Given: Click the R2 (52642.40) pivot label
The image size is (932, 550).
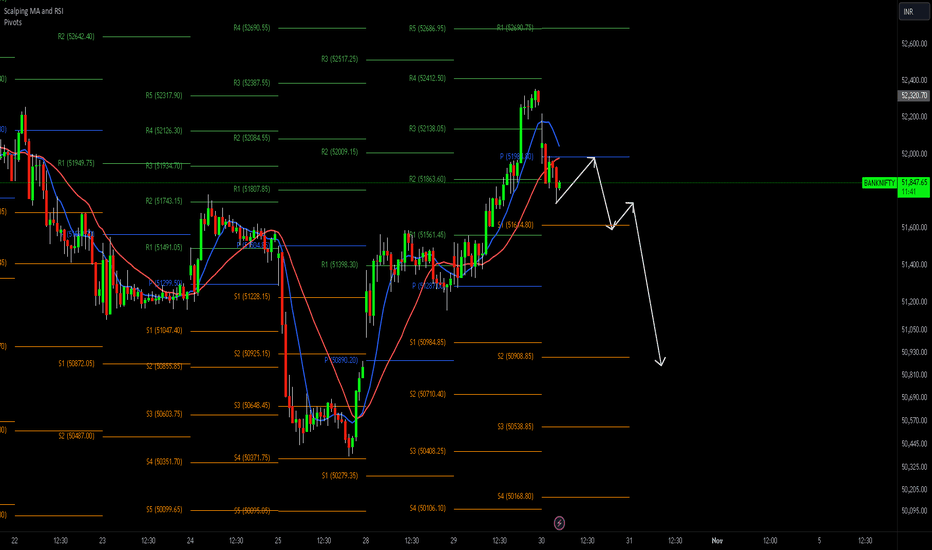Looking at the screenshot, I should pos(76,36).
